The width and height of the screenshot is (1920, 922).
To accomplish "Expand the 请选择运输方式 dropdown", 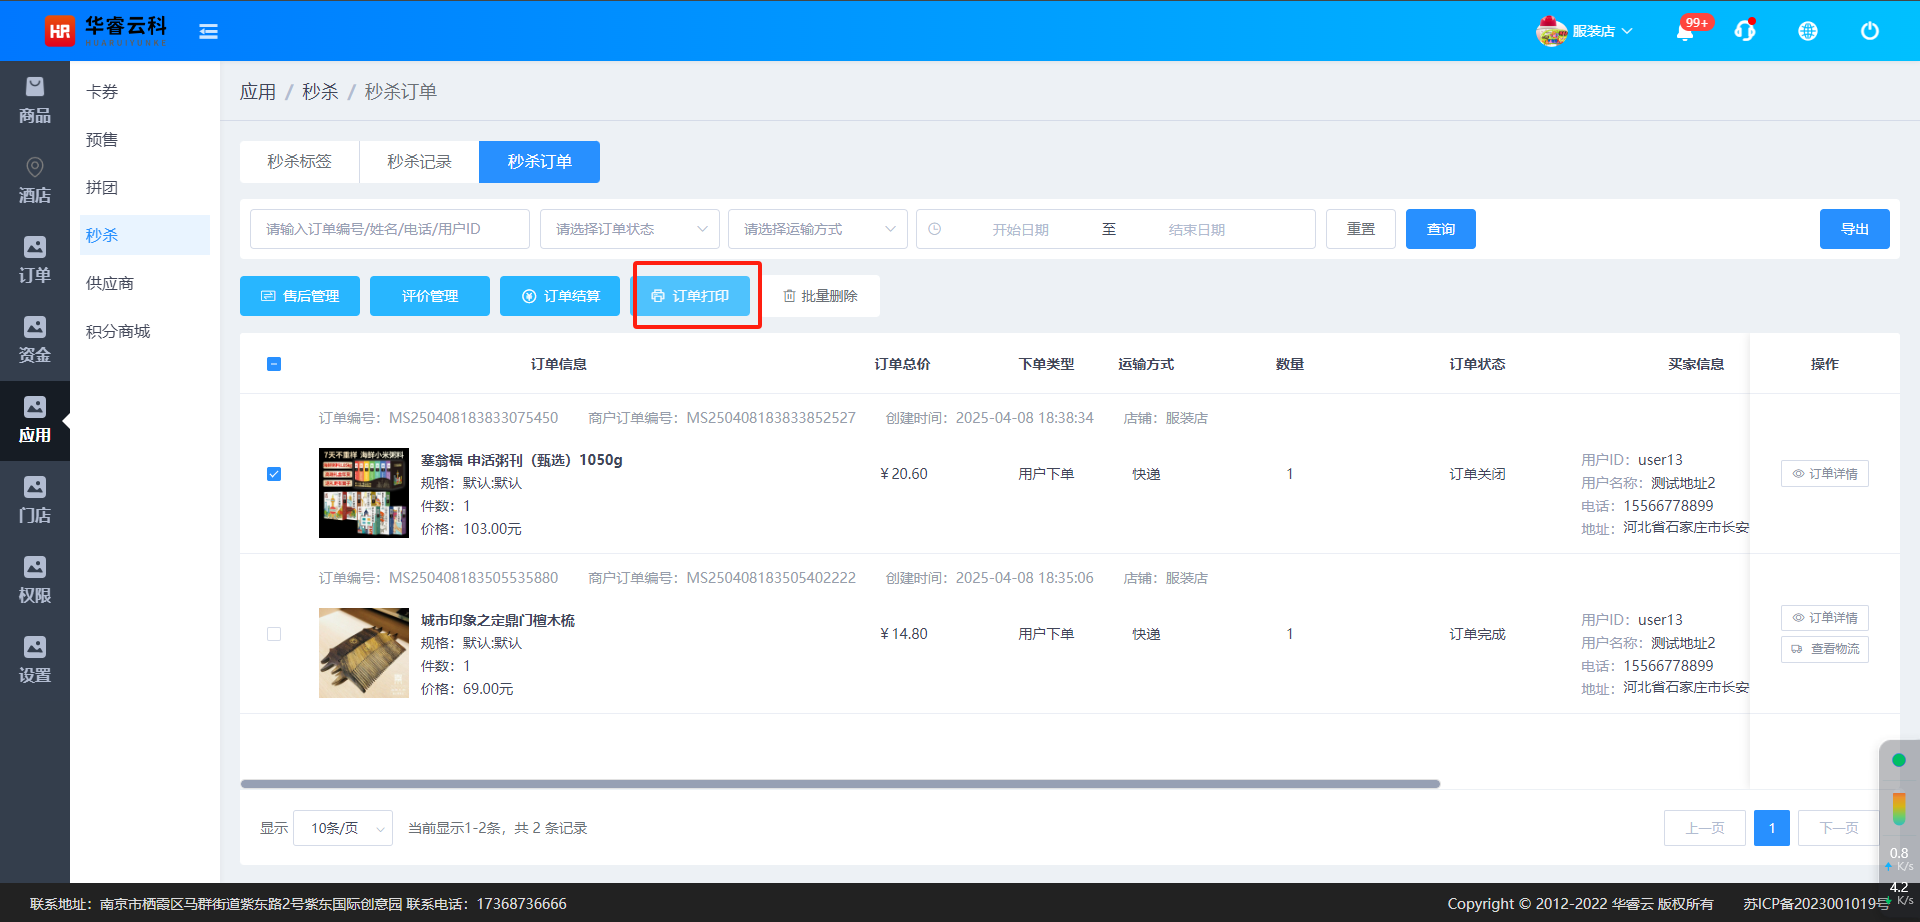I will pos(817,229).
